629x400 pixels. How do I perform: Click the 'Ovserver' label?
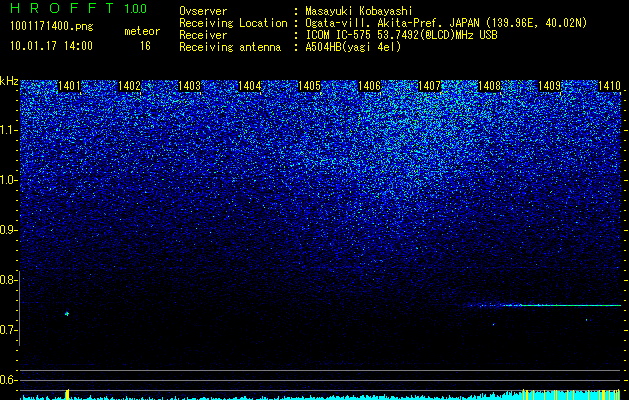(203, 11)
